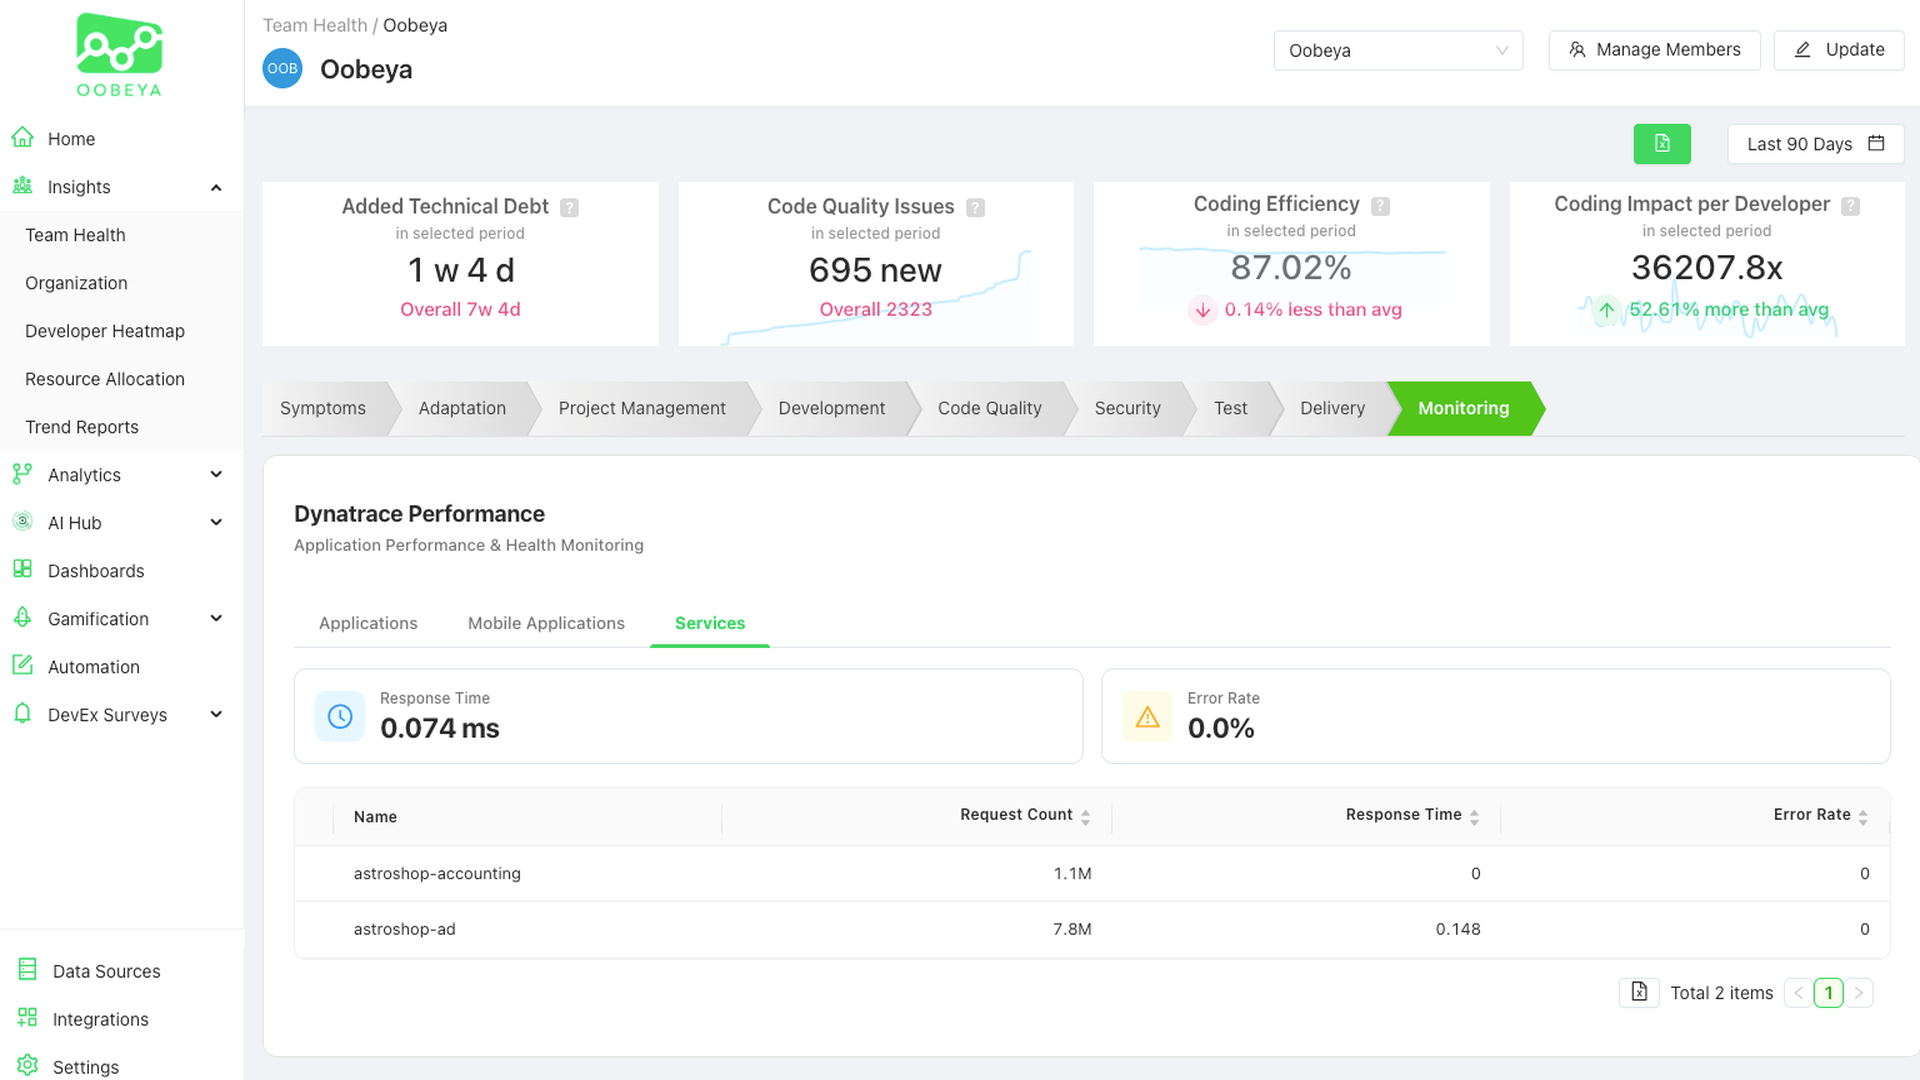Select the Security stage tab
Viewport: 1920px width, 1080px height.
point(1127,408)
